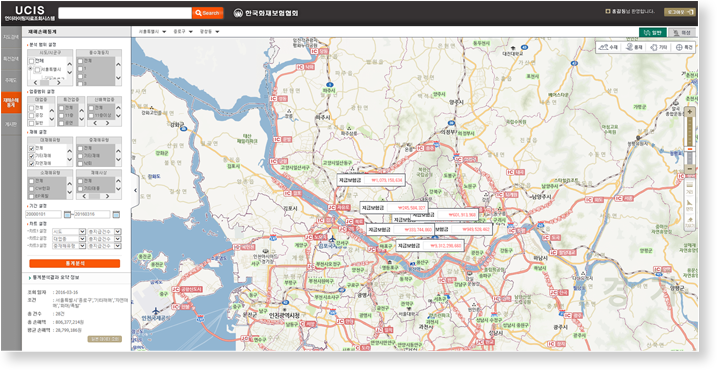Open the start date calendar icon
Screen dimensions: 717x370
pyautogui.click(x=67, y=214)
